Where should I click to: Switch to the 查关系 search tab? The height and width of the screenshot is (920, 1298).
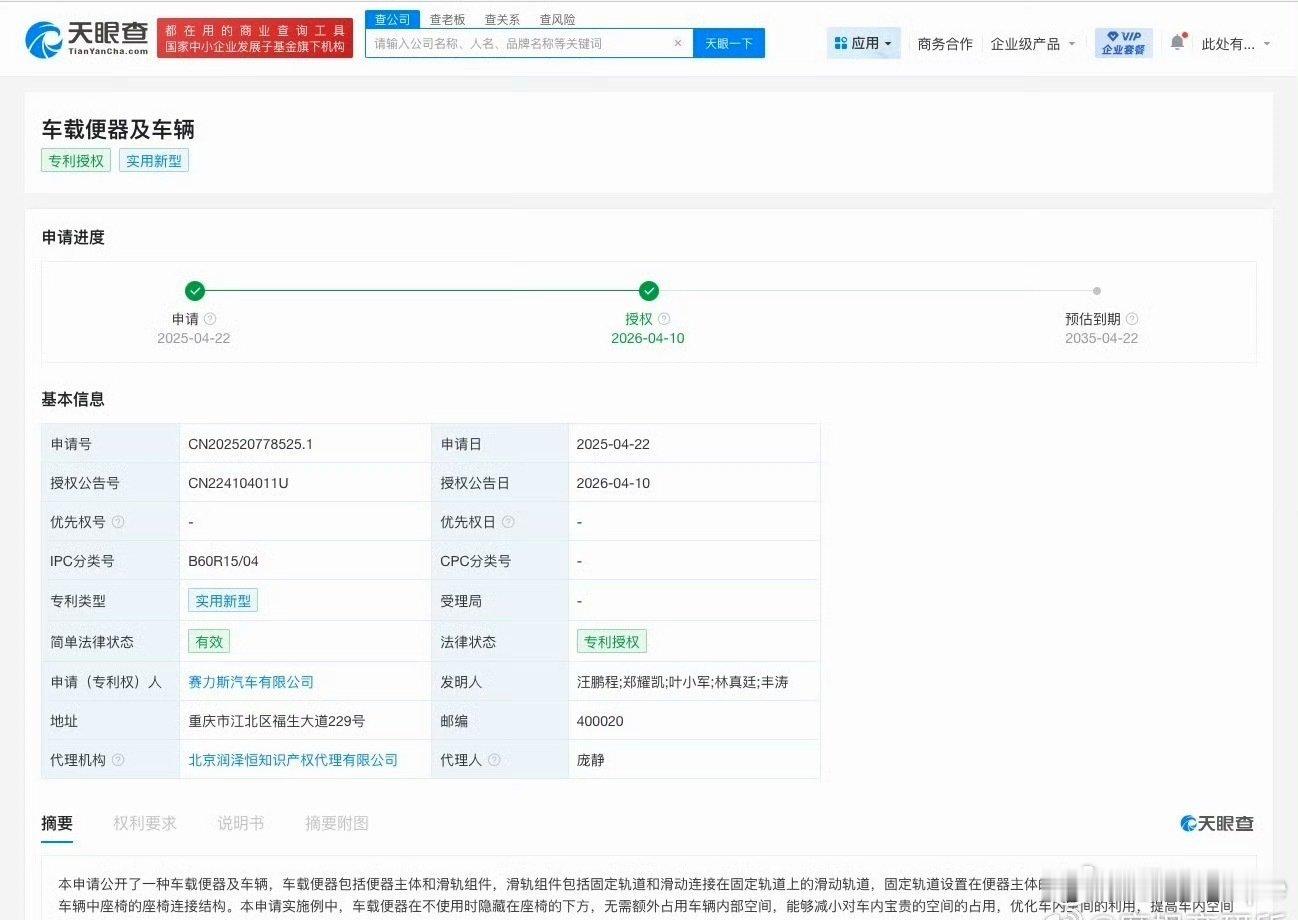[x=502, y=19]
